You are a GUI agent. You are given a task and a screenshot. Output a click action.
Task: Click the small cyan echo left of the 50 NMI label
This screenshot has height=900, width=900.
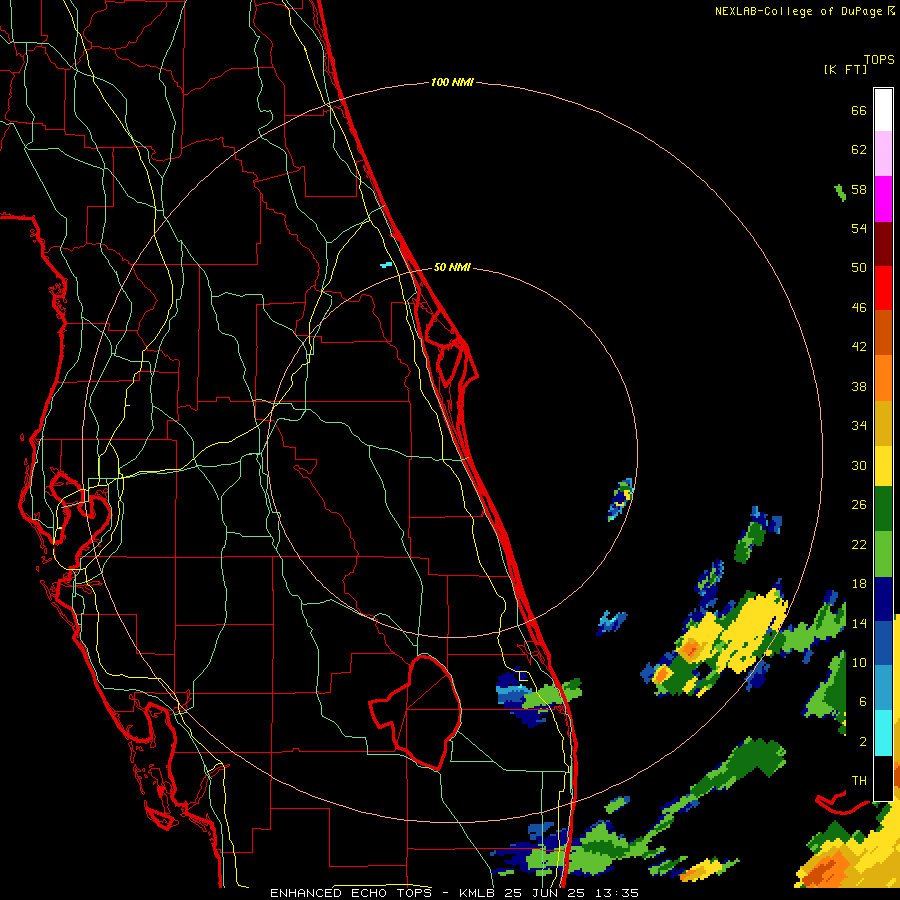386,265
